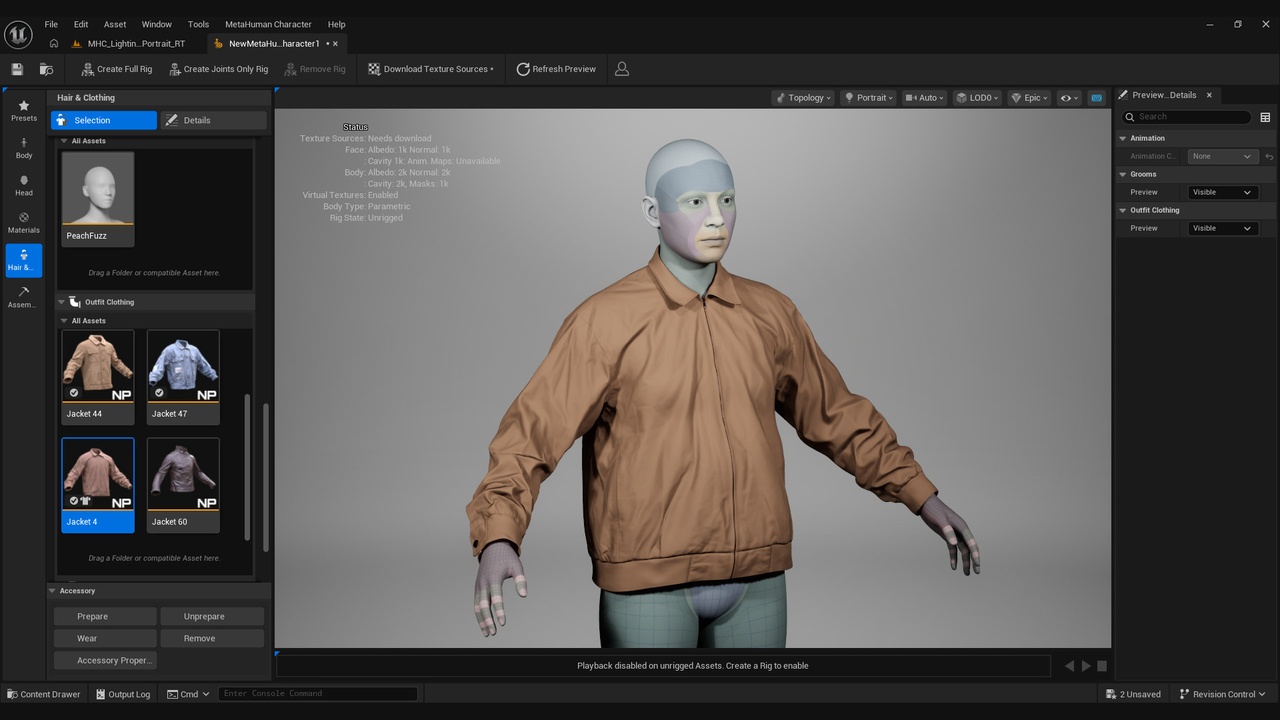Open Body sidebar section
The height and width of the screenshot is (720, 1280).
coord(24,148)
